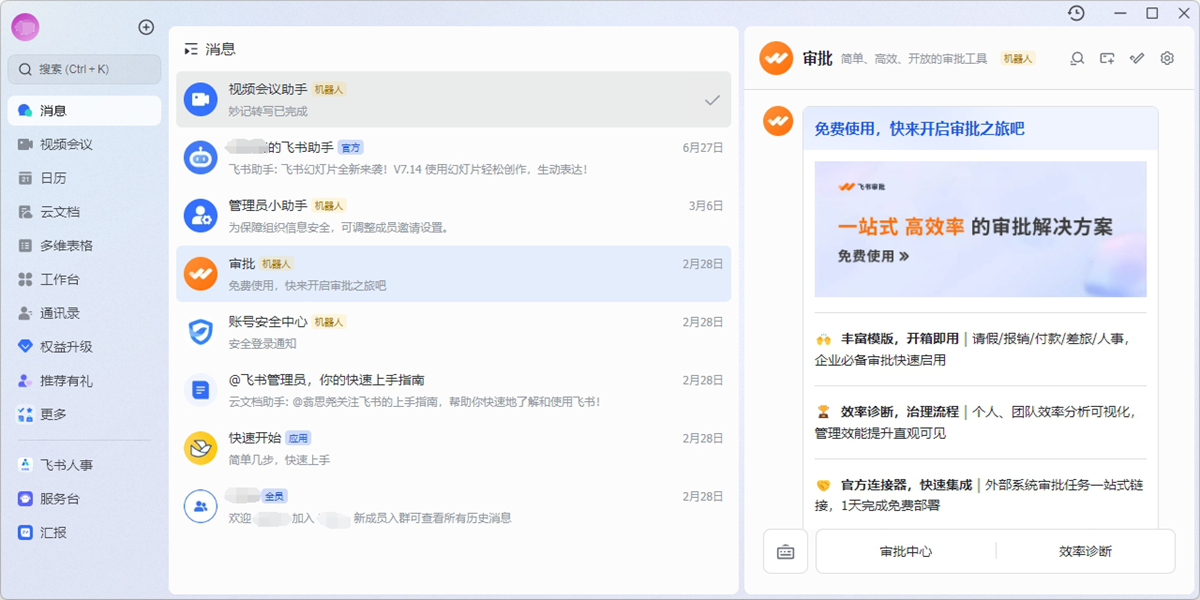Image resolution: width=1200 pixels, height=600 pixels.
Task: Open the 免费使用，快来开启审批之旅吧 card title
Action: point(919,129)
